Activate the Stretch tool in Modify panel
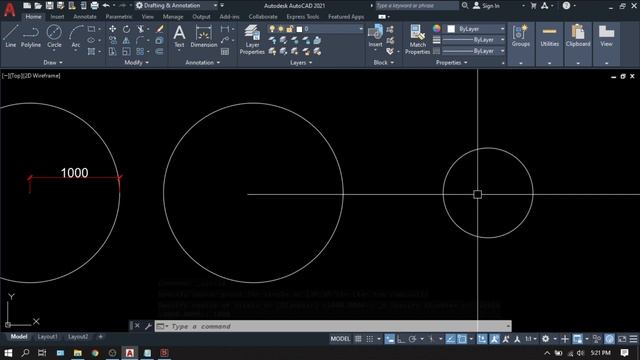 click(x=112, y=52)
